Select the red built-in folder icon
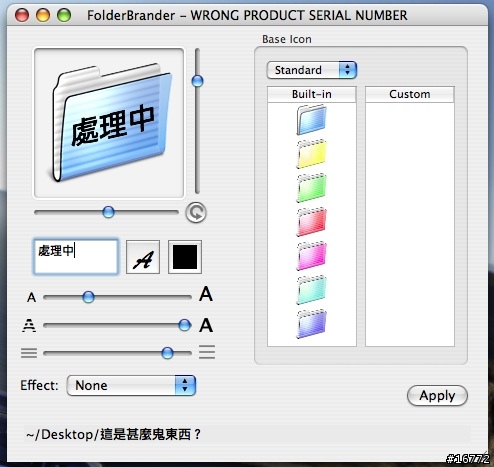 [x=311, y=222]
